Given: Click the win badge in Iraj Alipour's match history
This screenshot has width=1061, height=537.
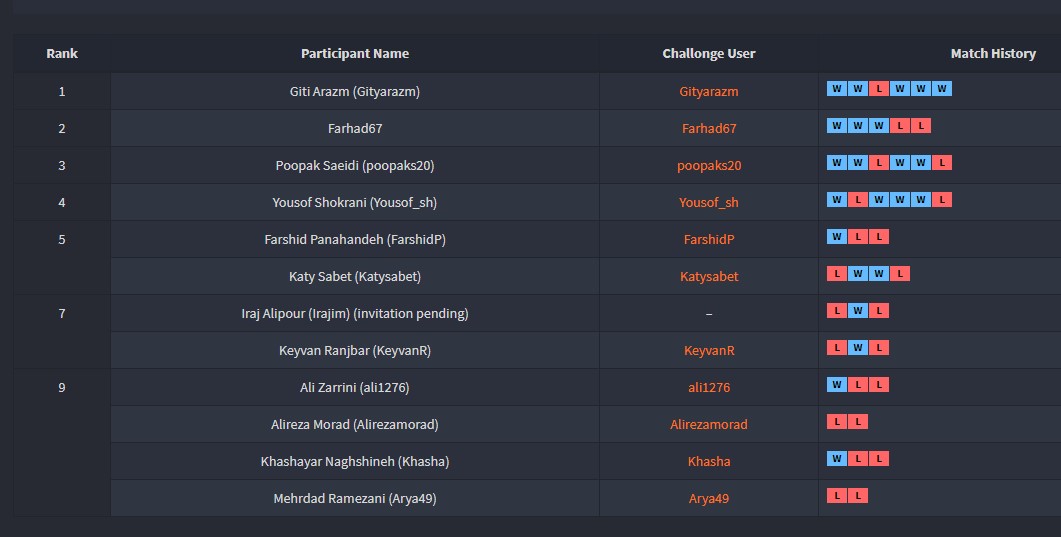Looking at the screenshot, I should (857, 311).
